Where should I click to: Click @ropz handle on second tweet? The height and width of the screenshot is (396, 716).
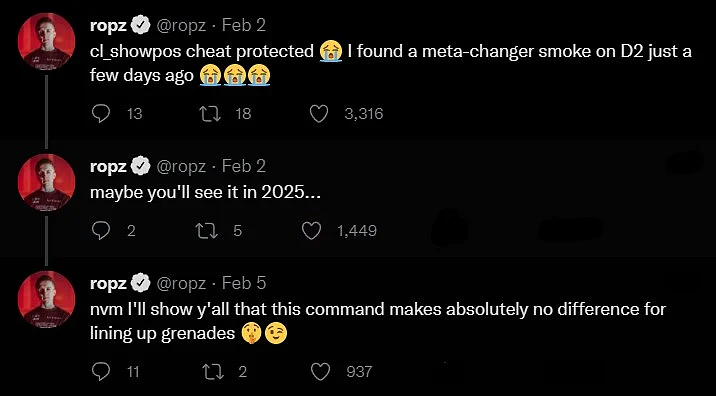click(x=181, y=167)
